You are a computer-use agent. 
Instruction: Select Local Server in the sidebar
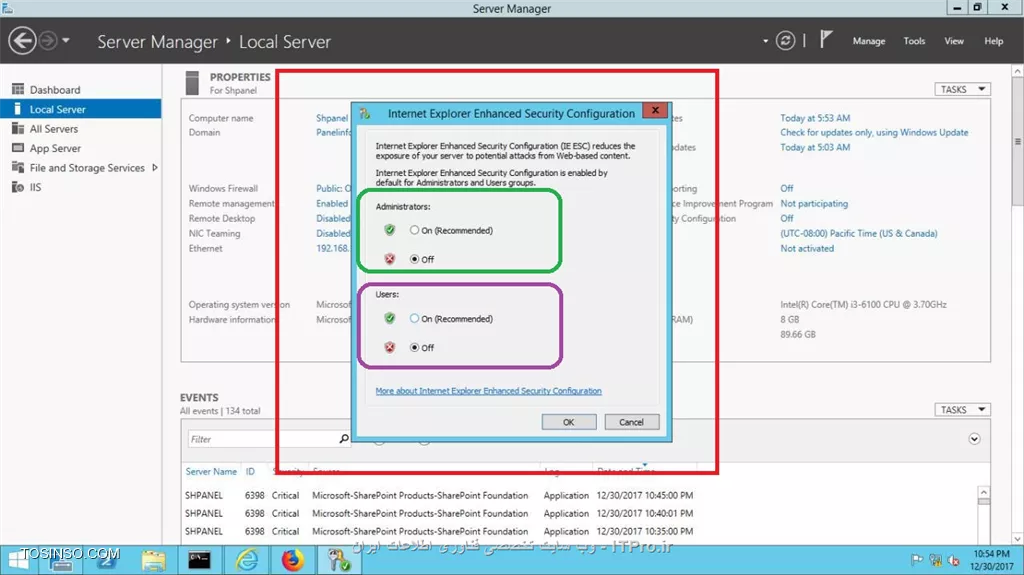[x=80, y=109]
